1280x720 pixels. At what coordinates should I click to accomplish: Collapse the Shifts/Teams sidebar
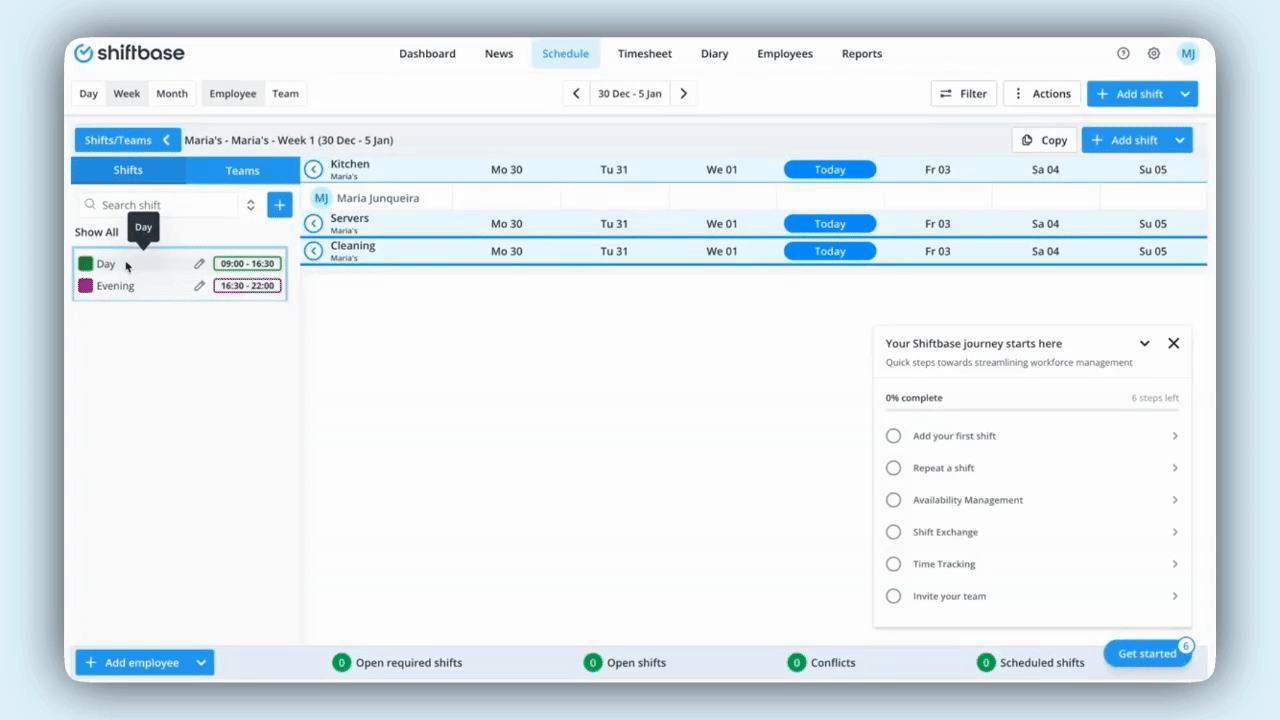point(128,140)
